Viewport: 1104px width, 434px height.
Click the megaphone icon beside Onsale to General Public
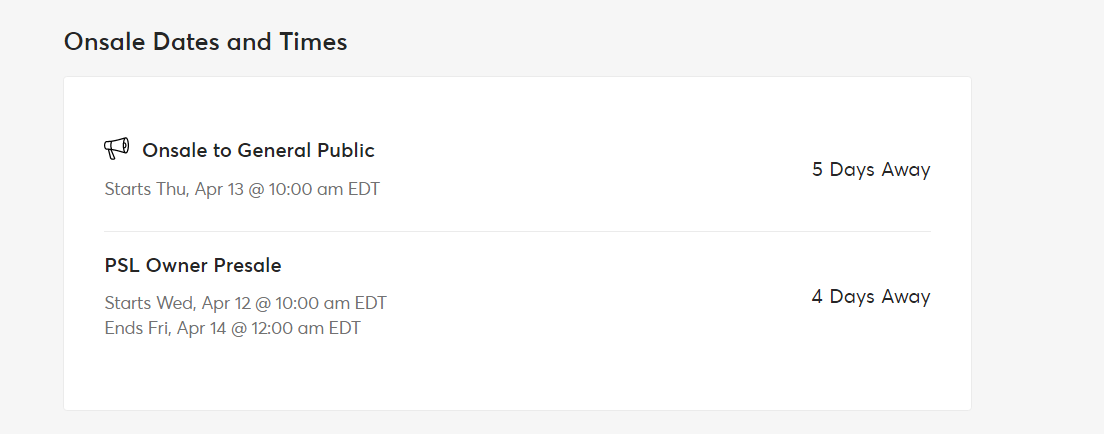[117, 149]
